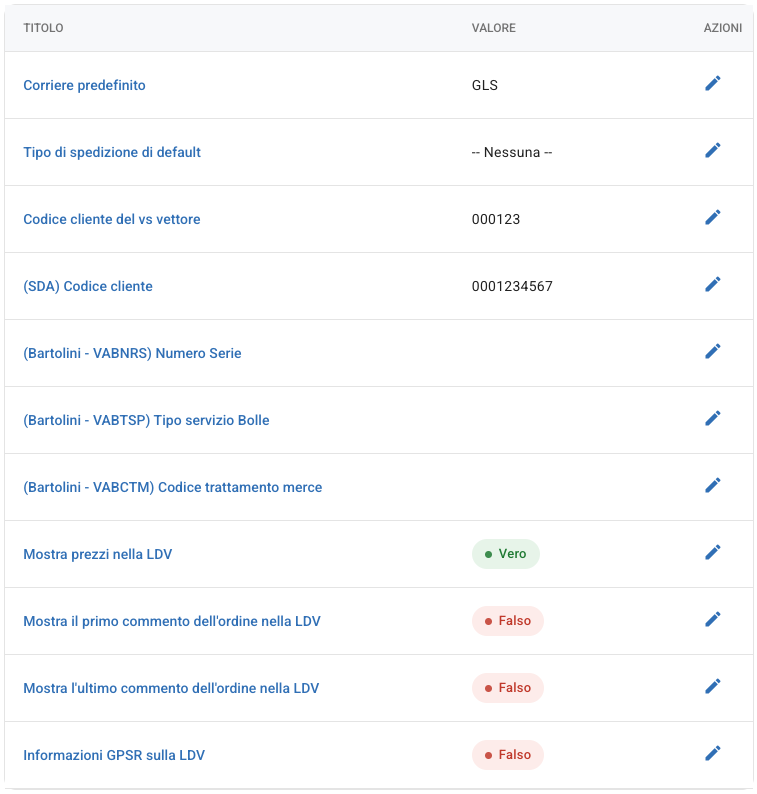The height and width of the screenshot is (794, 757).
Task: Click the Codice cliente del vs vettore link
Action: pos(112,219)
